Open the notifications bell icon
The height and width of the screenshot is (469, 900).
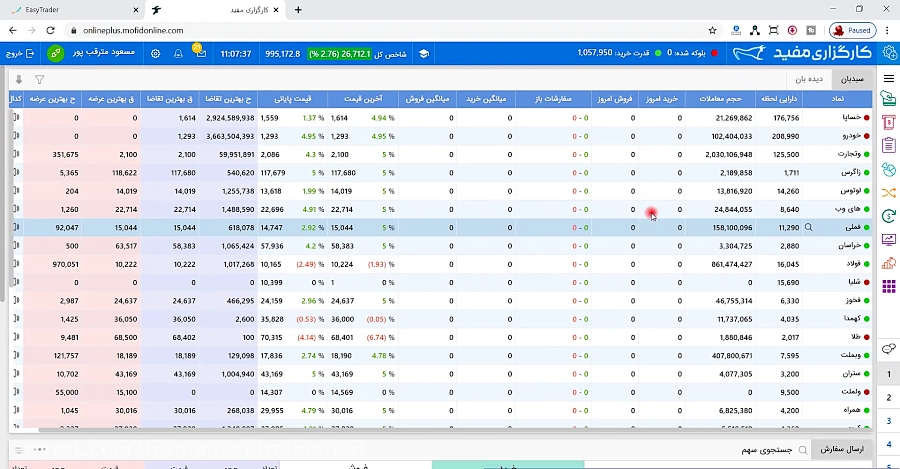click(x=178, y=53)
